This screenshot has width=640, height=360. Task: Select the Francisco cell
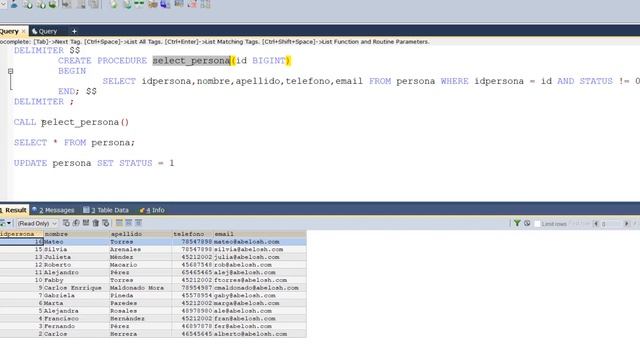76,319
